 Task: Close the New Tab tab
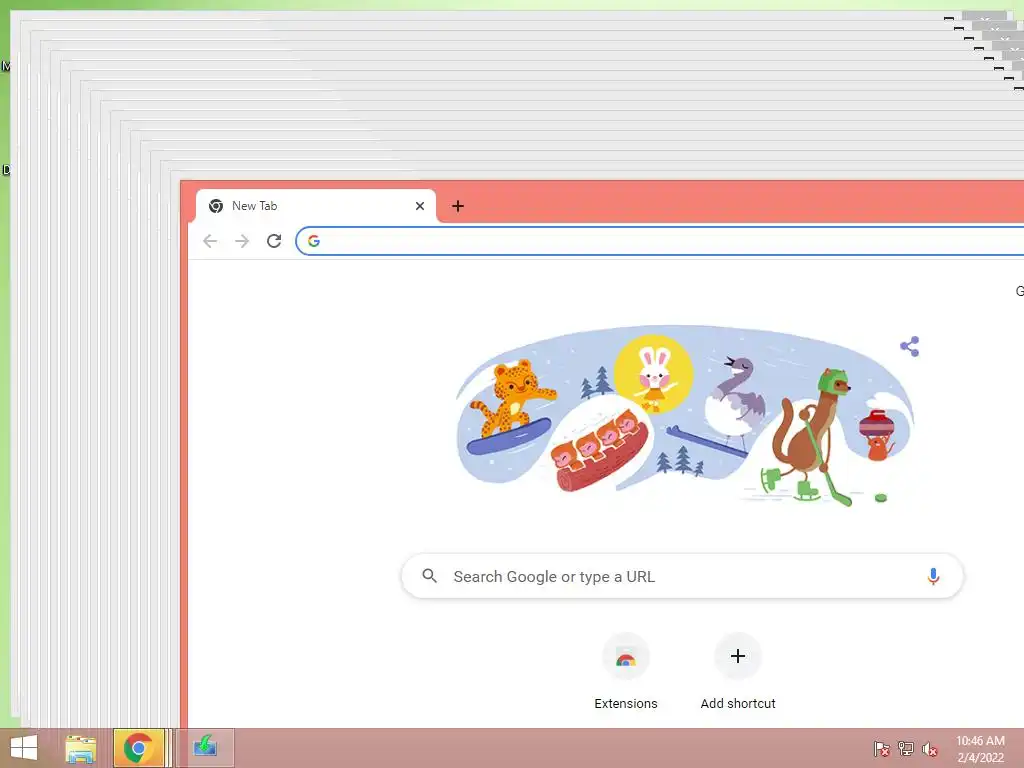pyautogui.click(x=420, y=206)
